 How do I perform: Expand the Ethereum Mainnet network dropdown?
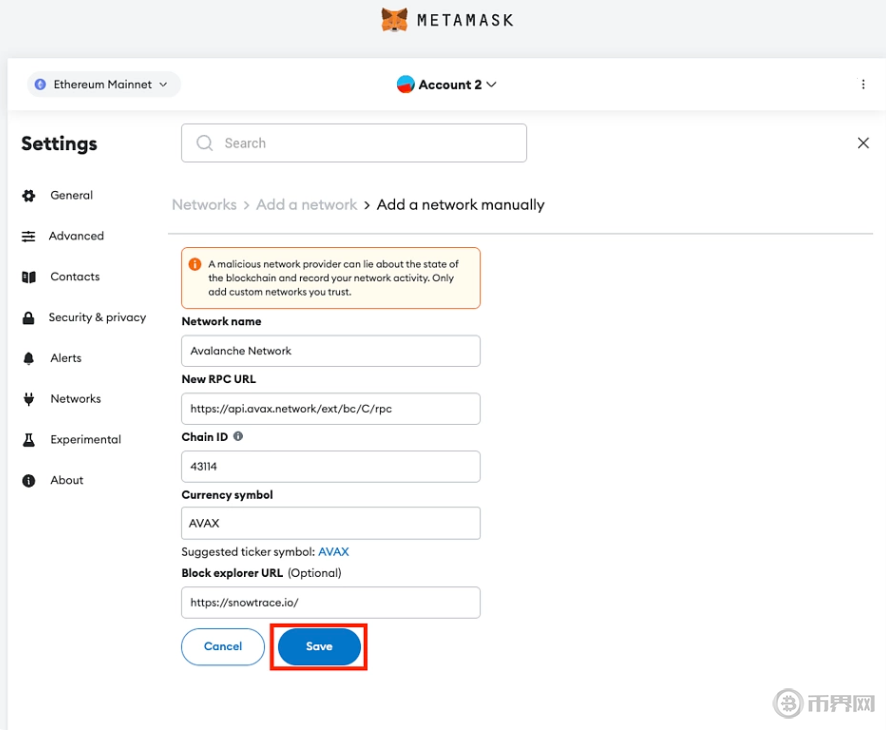(x=104, y=85)
